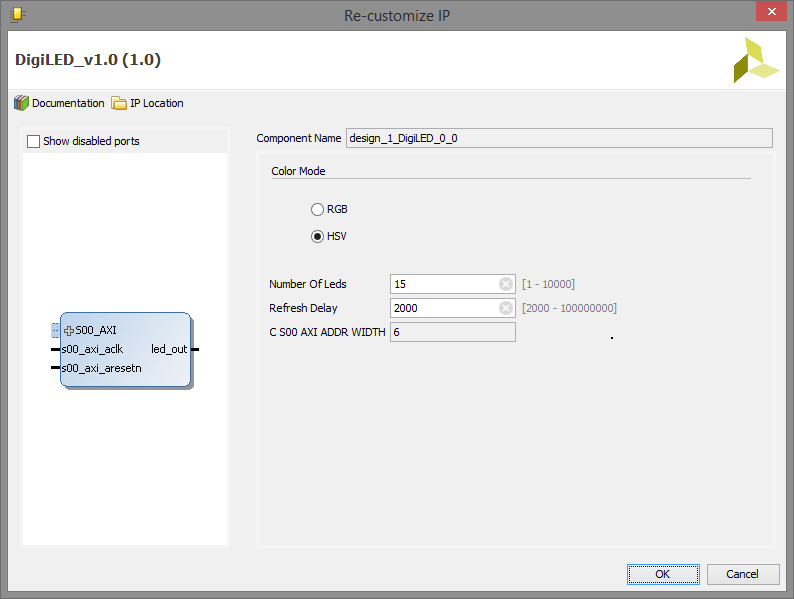Clear the Refresh Delay value
This screenshot has height=599, width=794.
(x=505, y=308)
